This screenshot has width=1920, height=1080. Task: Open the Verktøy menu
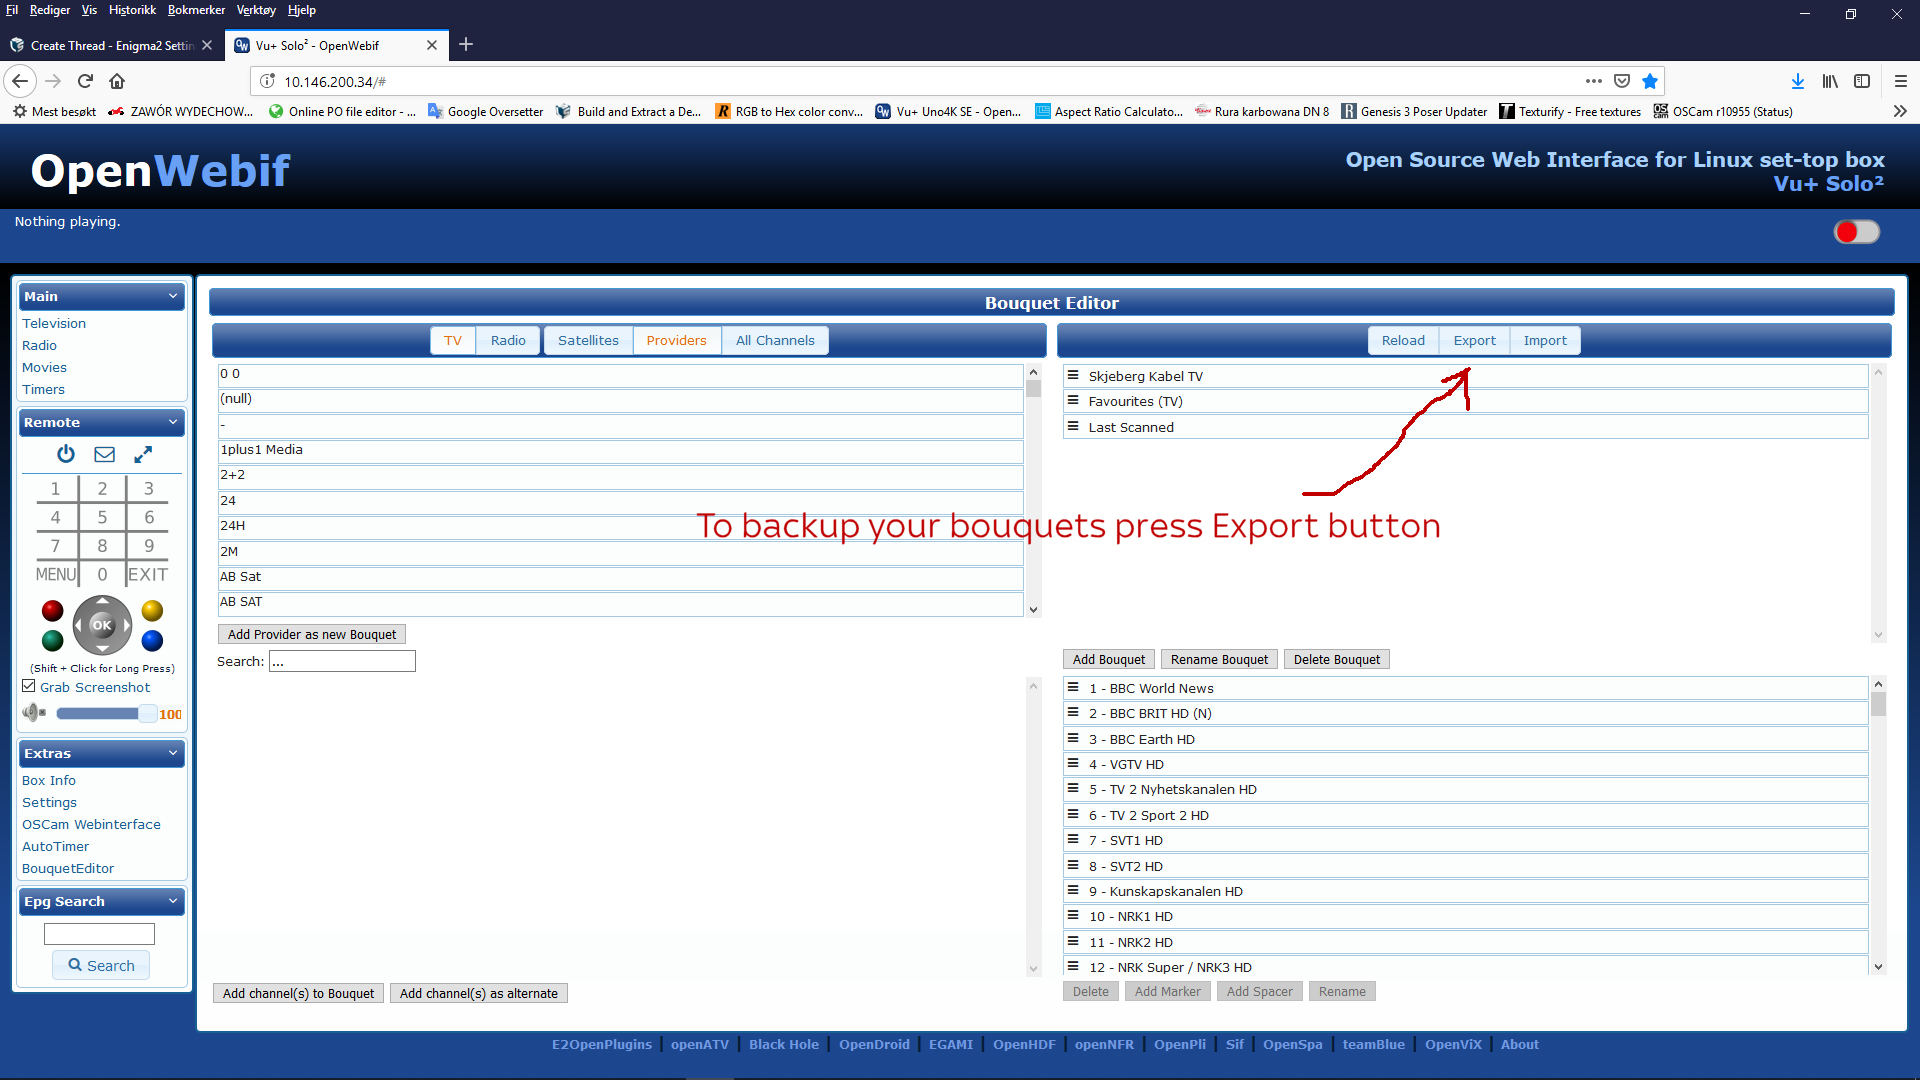(255, 10)
